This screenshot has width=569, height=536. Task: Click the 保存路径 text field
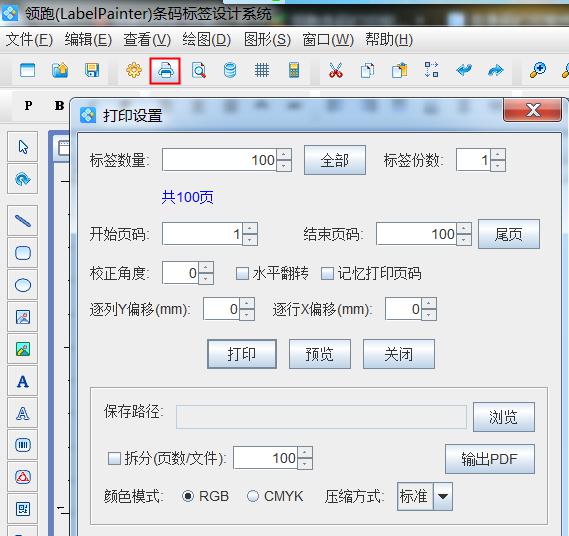(x=321, y=417)
